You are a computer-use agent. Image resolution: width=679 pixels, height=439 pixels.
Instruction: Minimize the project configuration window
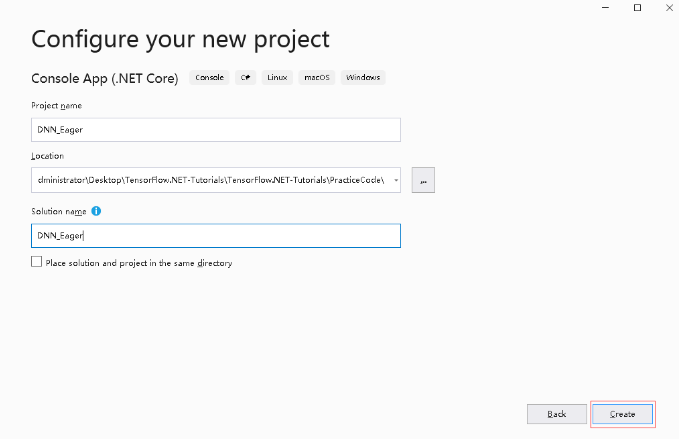tap(605, 8)
